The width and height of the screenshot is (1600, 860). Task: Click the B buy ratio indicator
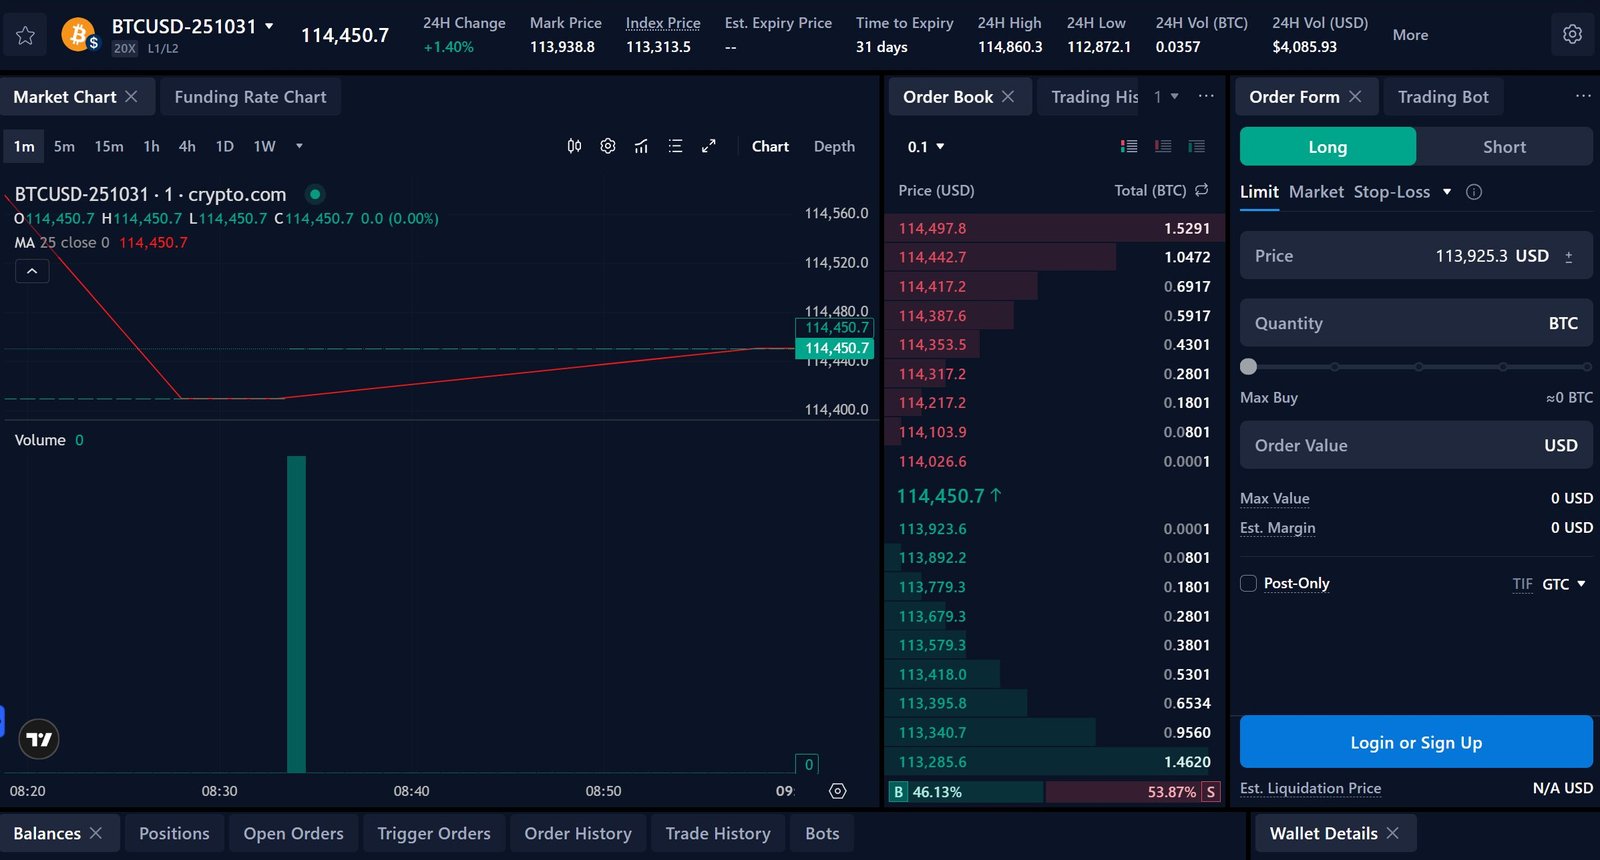[898, 792]
